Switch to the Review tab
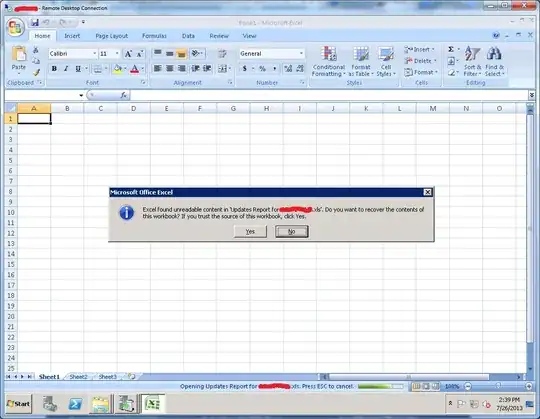The height and width of the screenshot is (419, 540). click(x=219, y=36)
